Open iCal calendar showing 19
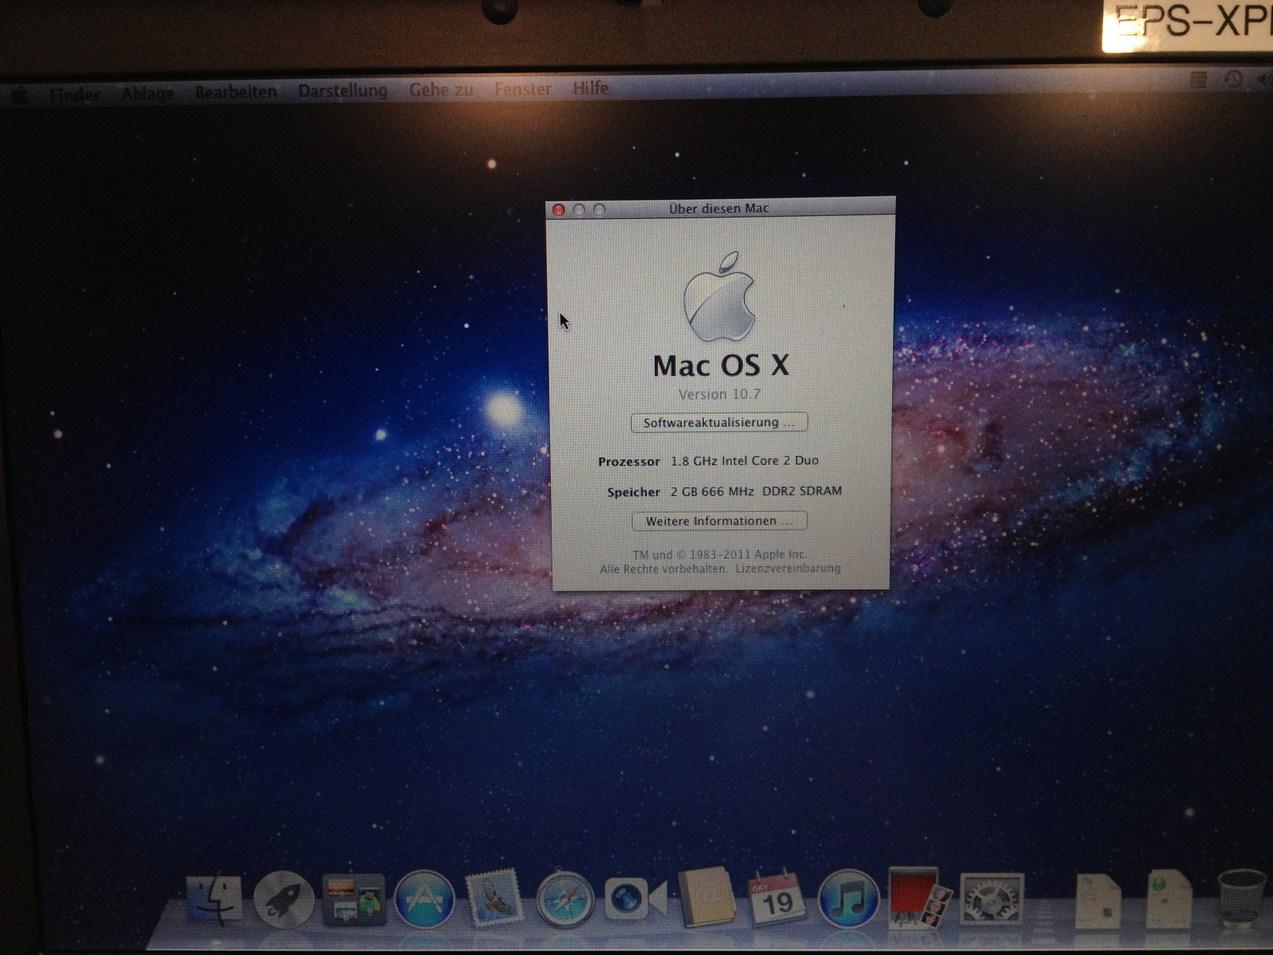Image resolution: width=1273 pixels, height=955 pixels. pos(777,898)
